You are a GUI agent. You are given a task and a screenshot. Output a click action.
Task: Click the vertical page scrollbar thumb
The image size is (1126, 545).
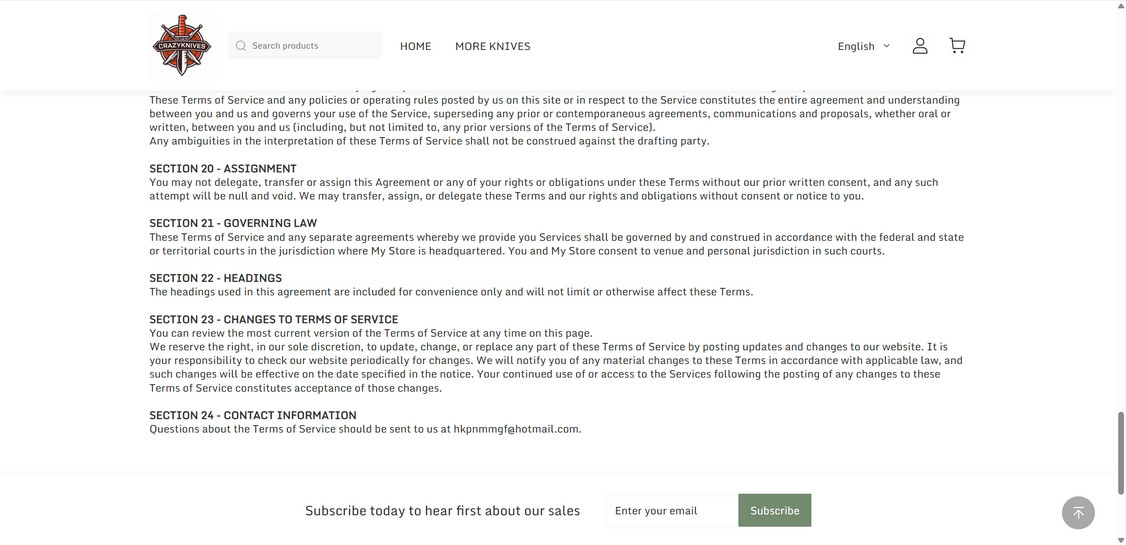pos(1120,450)
